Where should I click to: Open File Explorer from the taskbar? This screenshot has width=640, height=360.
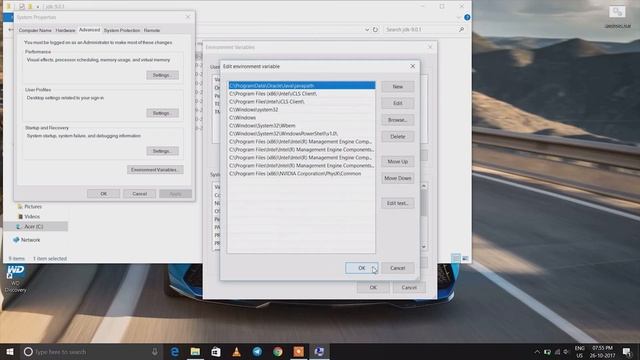[x=195, y=351]
